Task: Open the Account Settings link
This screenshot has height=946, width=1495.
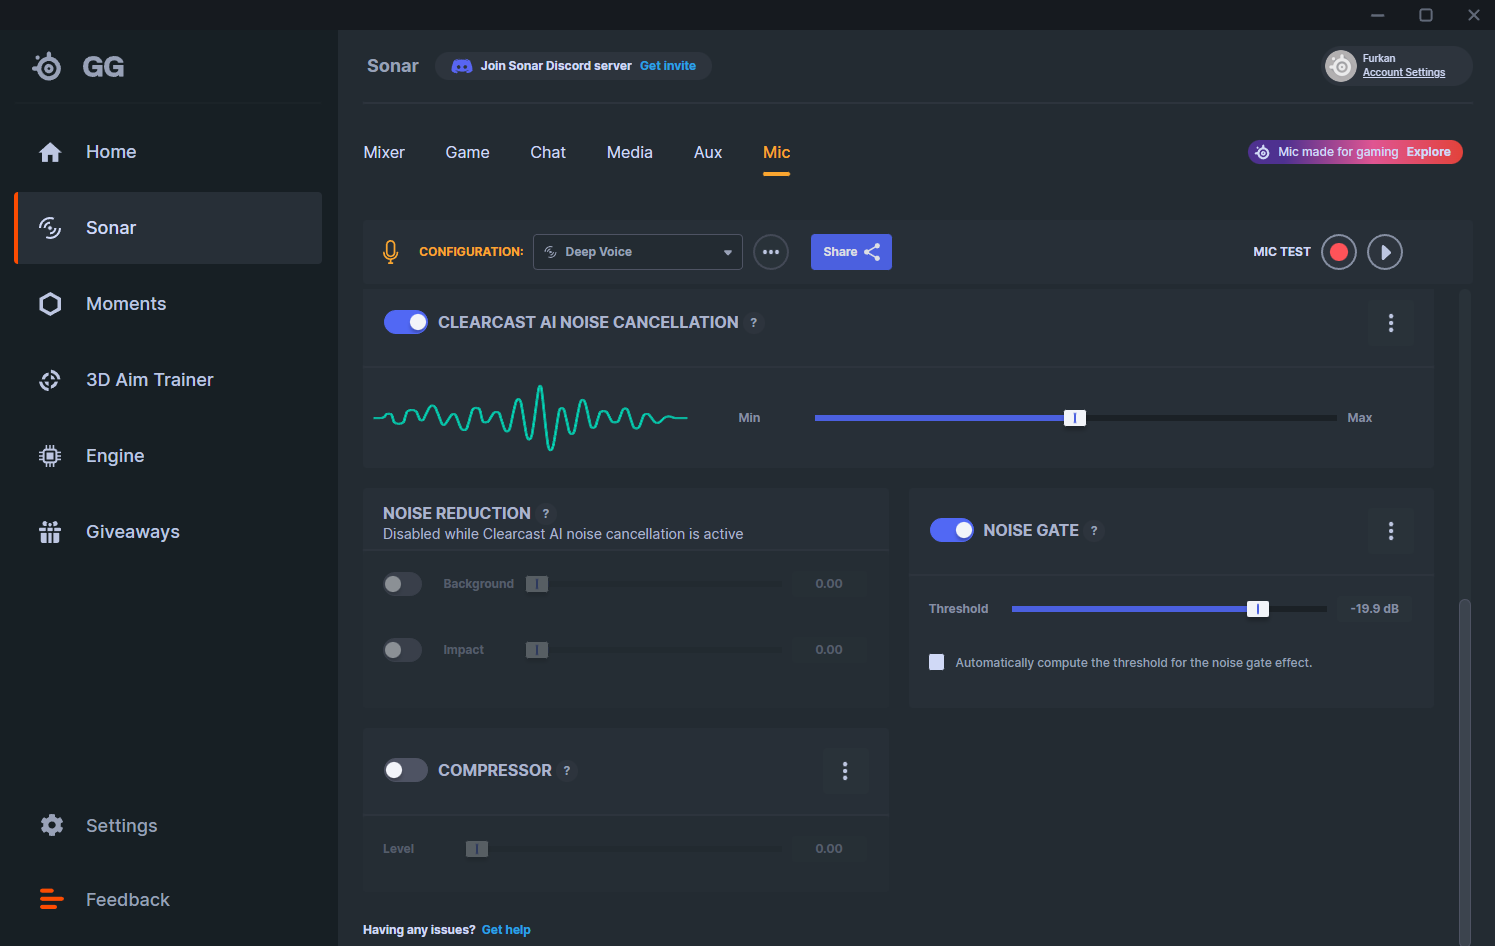Action: 1404,73
